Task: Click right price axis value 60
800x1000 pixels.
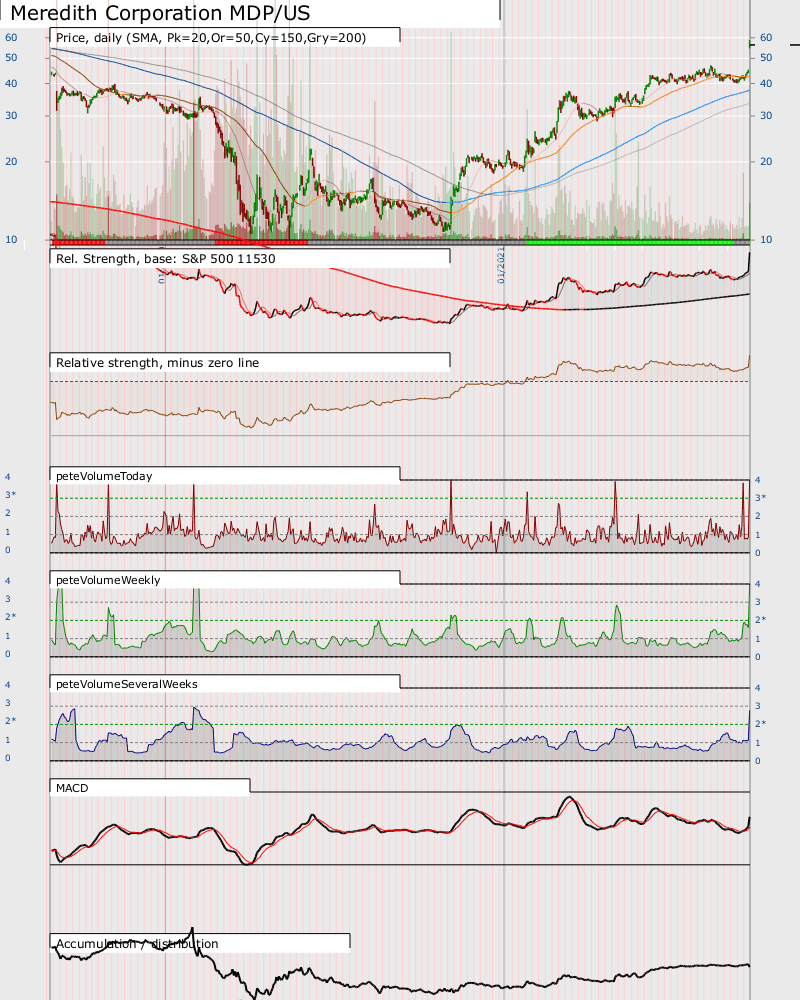Action: (x=766, y=38)
